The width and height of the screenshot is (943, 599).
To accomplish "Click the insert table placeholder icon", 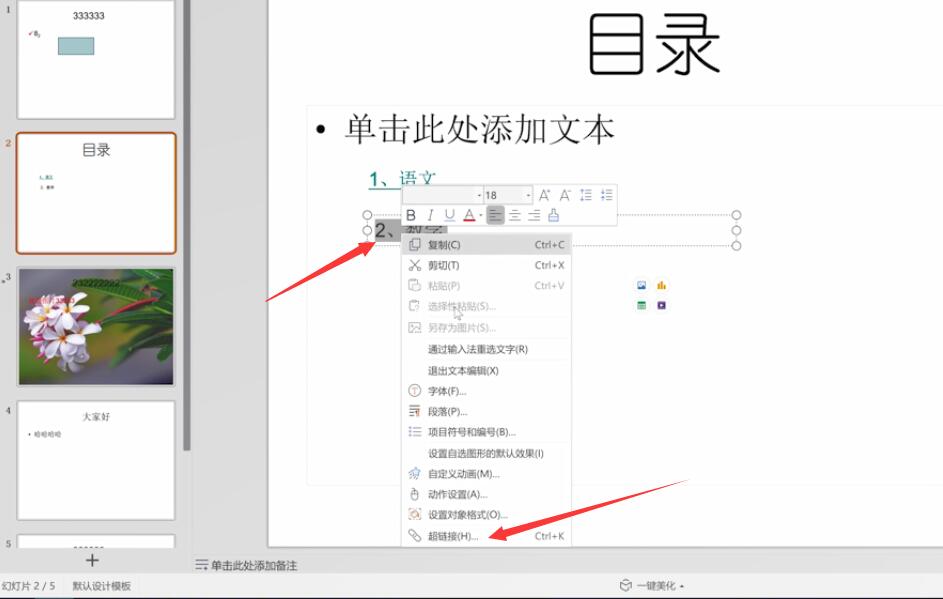I will [x=642, y=305].
